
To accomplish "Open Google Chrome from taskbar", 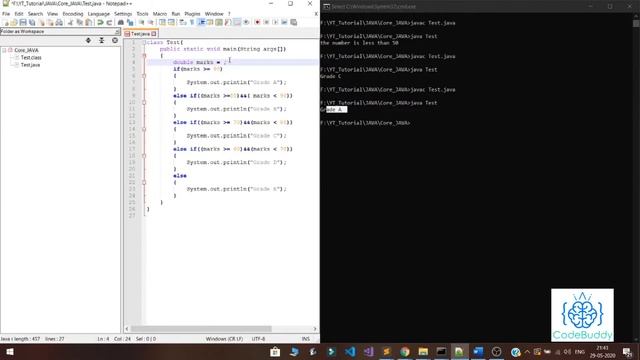I will point(404,351).
